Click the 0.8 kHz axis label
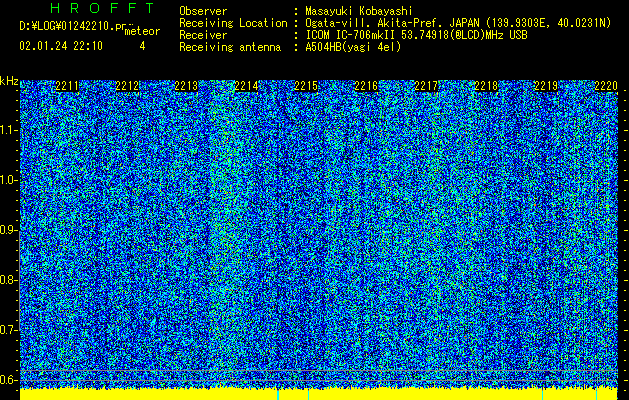 tap(8, 280)
